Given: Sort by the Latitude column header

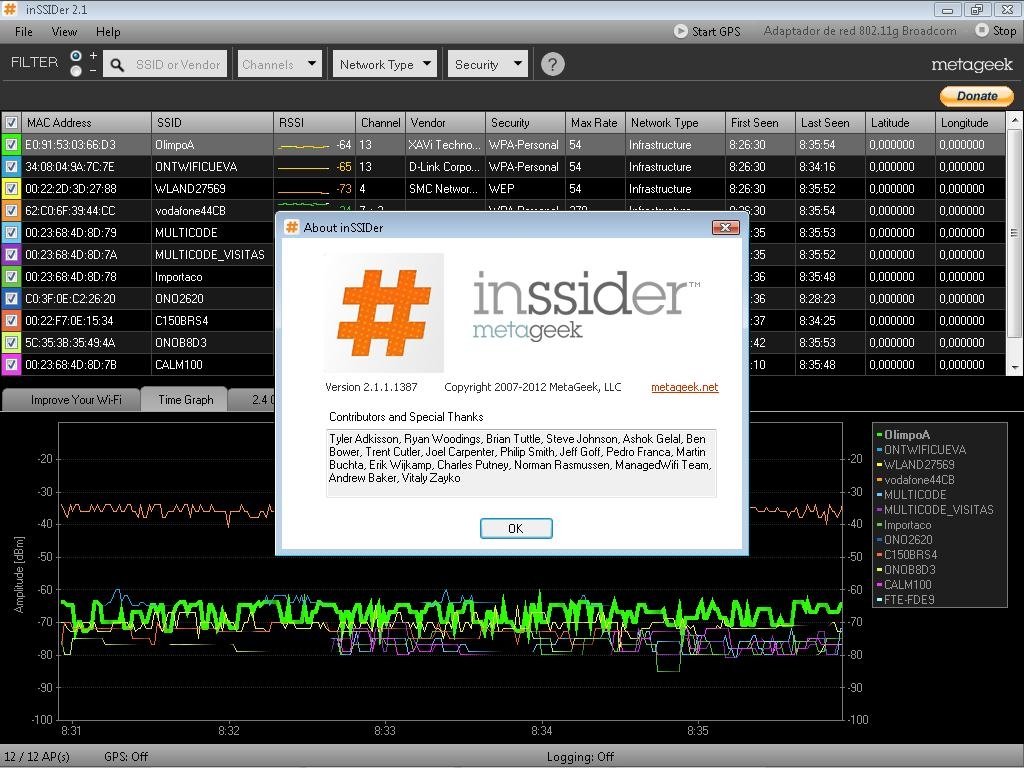Looking at the screenshot, I should 901,123.
